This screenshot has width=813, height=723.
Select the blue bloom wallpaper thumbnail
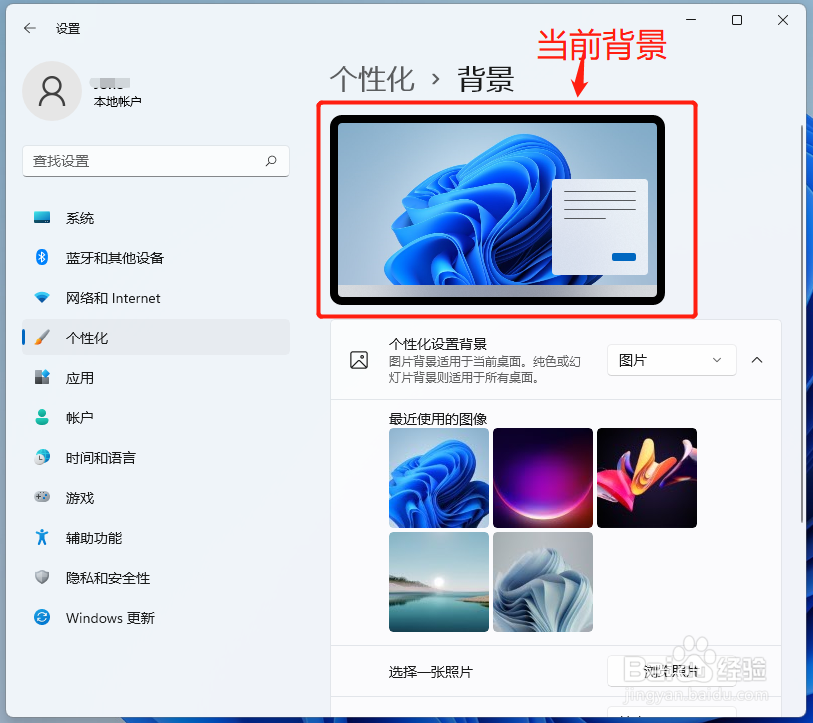(439, 478)
